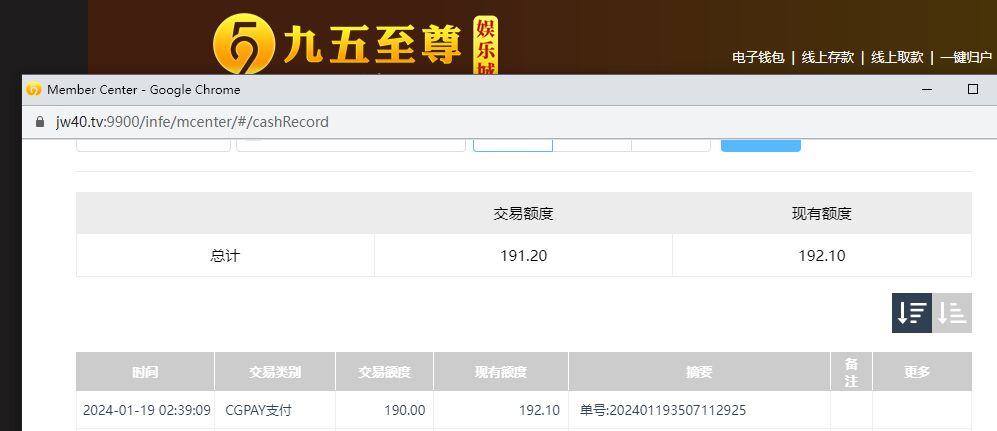Maximize the Member Center Chrome window
Image resolution: width=997 pixels, height=431 pixels.
coord(972,90)
